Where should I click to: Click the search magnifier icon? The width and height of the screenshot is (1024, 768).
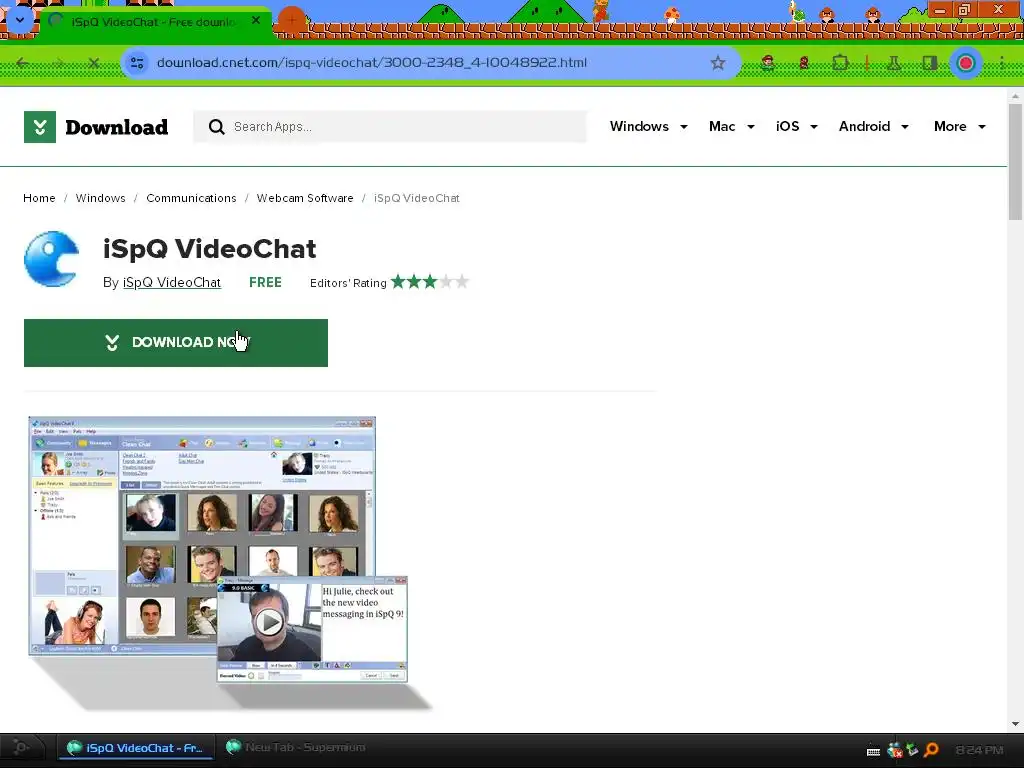[216, 127]
